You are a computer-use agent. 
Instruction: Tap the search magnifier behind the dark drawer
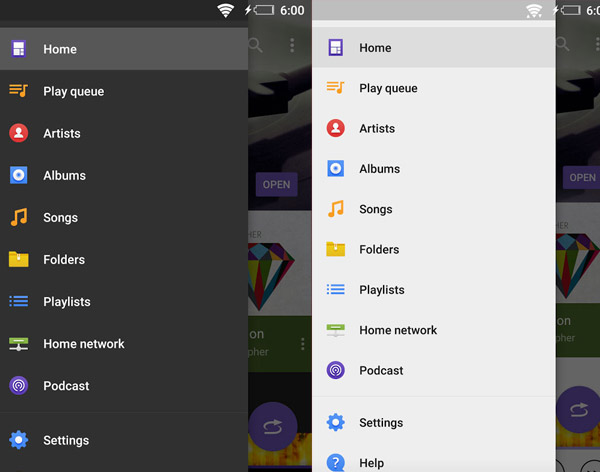[256, 45]
